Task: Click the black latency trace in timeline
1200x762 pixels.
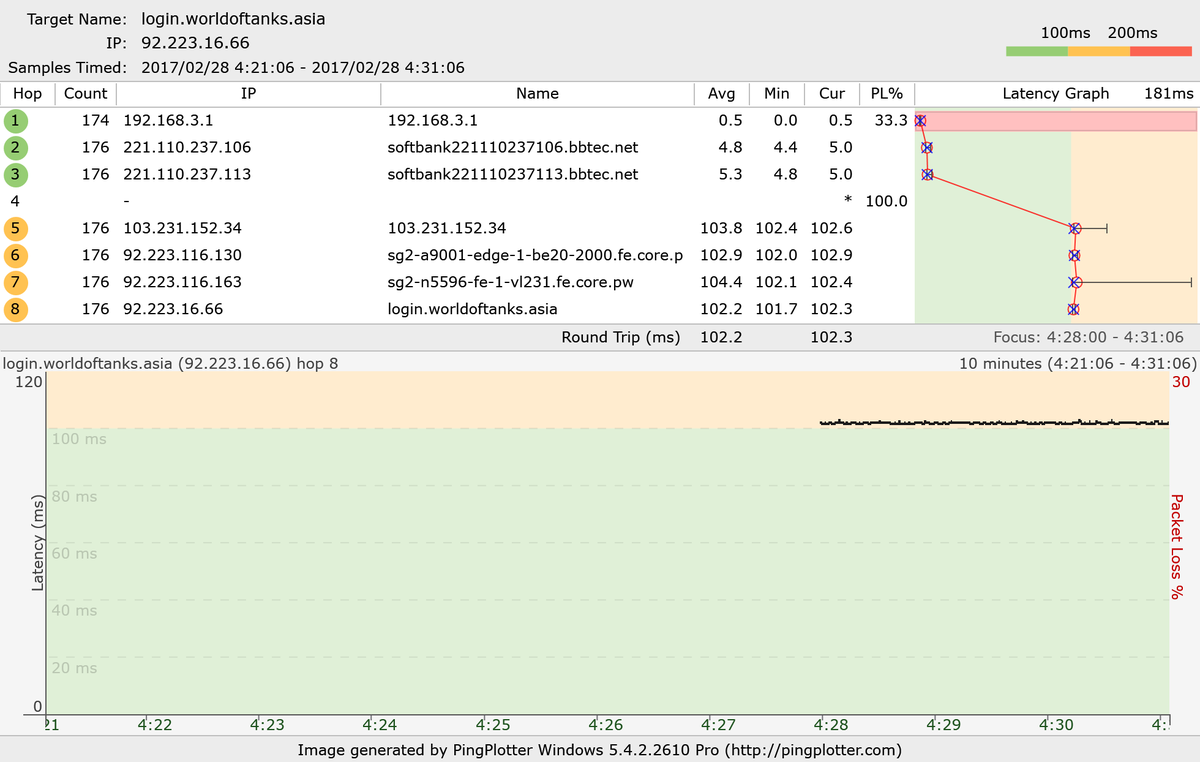Action: point(994,424)
